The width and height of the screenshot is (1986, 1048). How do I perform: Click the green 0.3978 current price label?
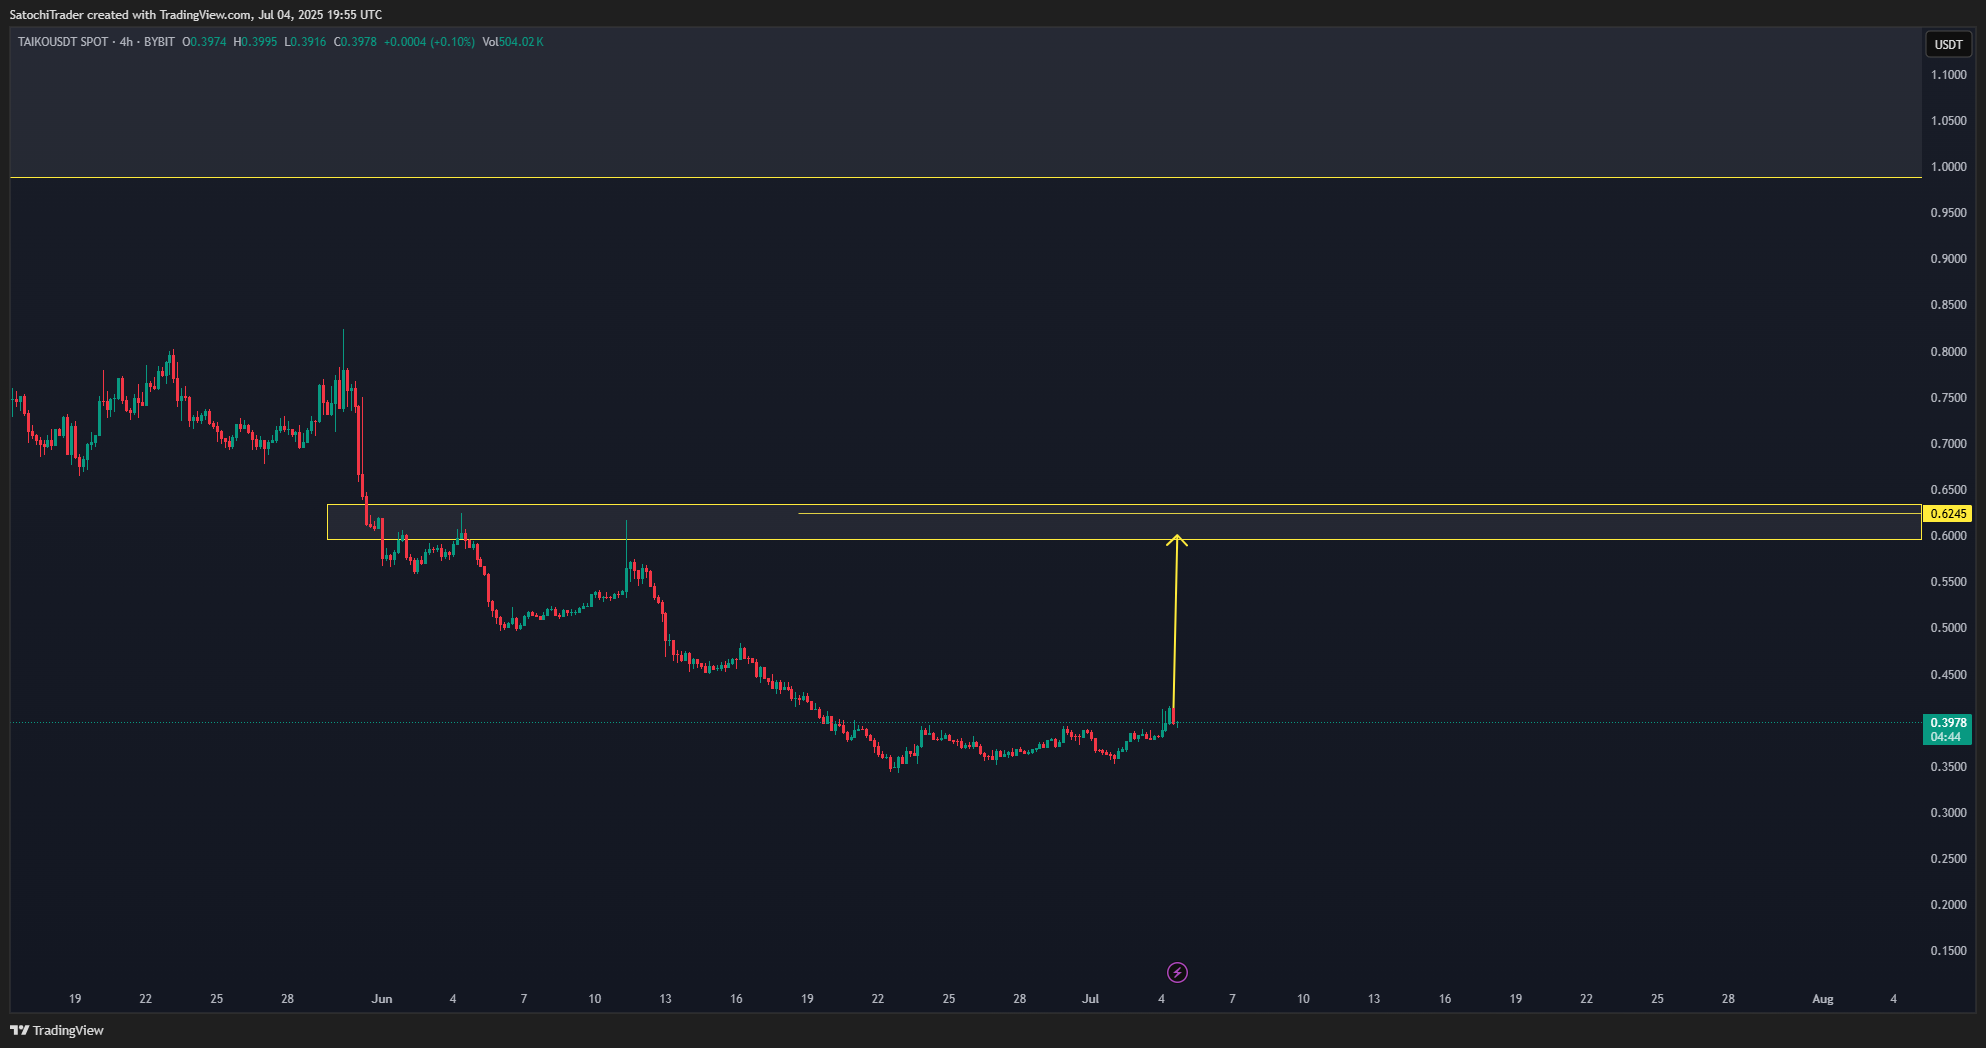(x=1947, y=729)
